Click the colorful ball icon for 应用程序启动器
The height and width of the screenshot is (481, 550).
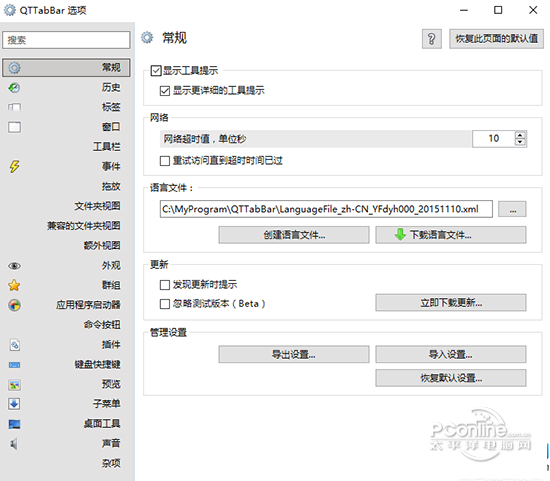pos(14,305)
